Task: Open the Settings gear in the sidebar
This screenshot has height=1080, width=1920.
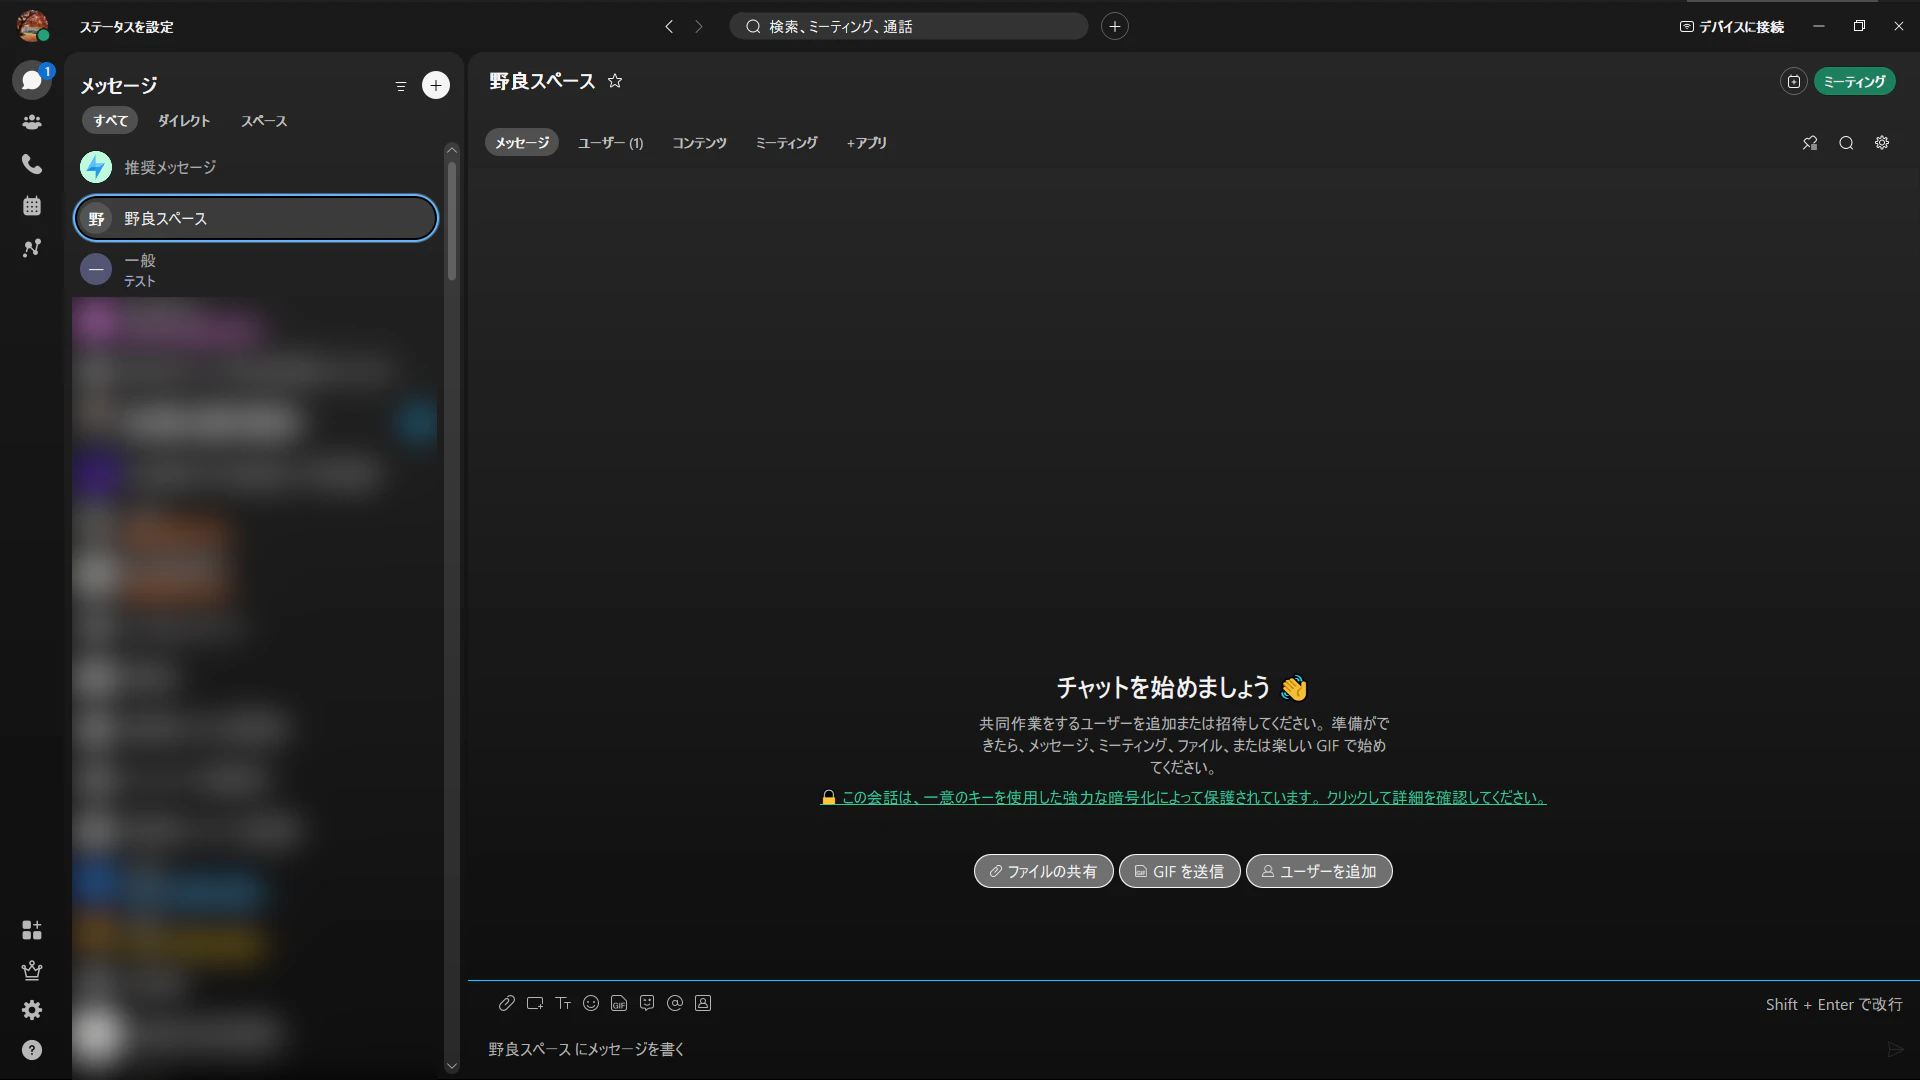Action: 32,1010
